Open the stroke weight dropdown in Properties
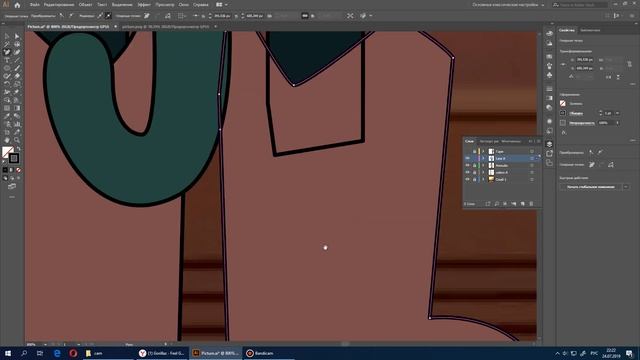The width and height of the screenshot is (640, 360). (x=617, y=113)
